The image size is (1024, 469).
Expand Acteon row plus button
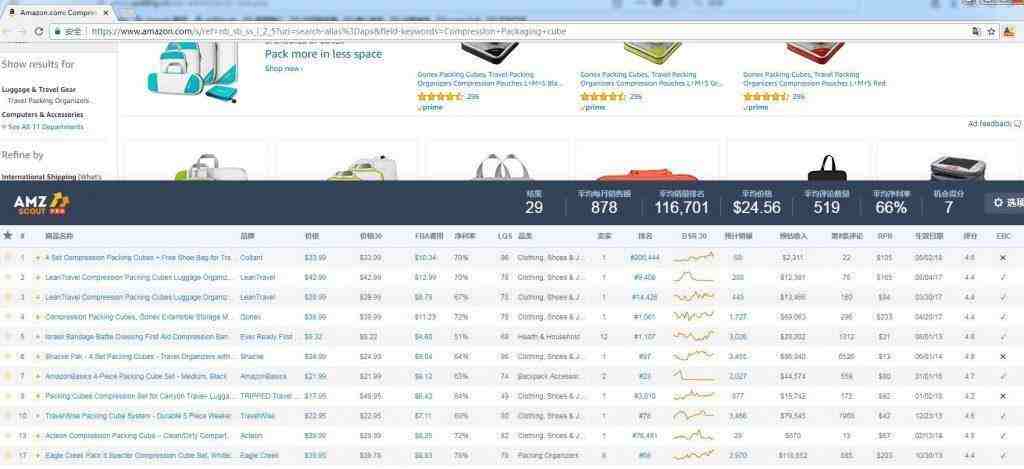click(38, 436)
